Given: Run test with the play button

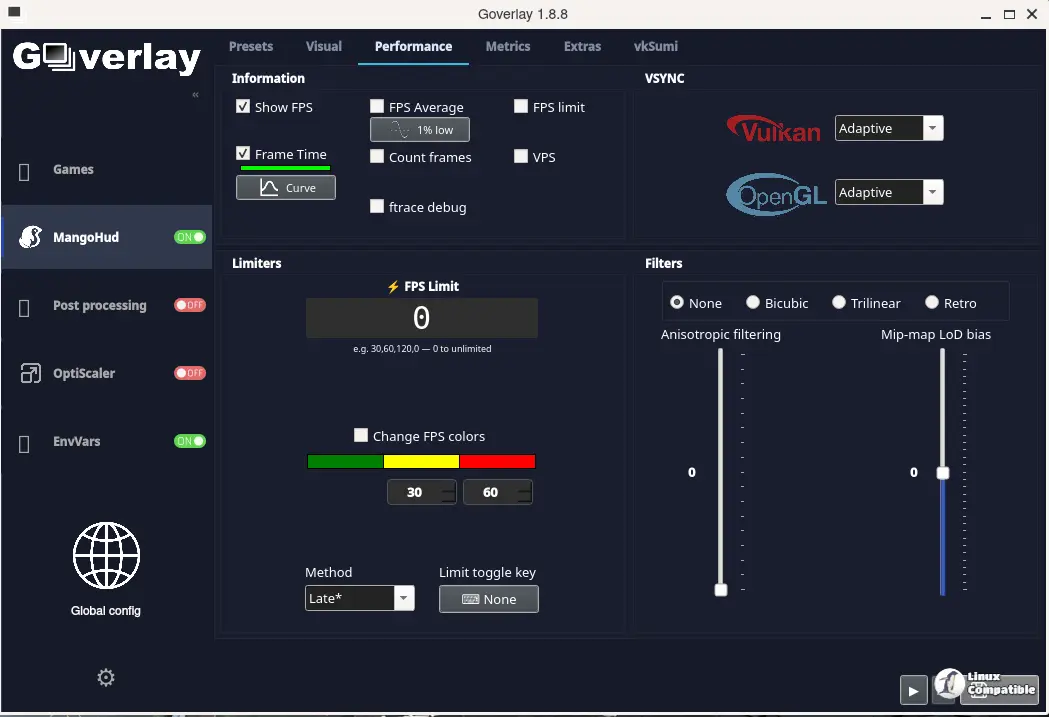Looking at the screenshot, I should pyautogui.click(x=913, y=690).
